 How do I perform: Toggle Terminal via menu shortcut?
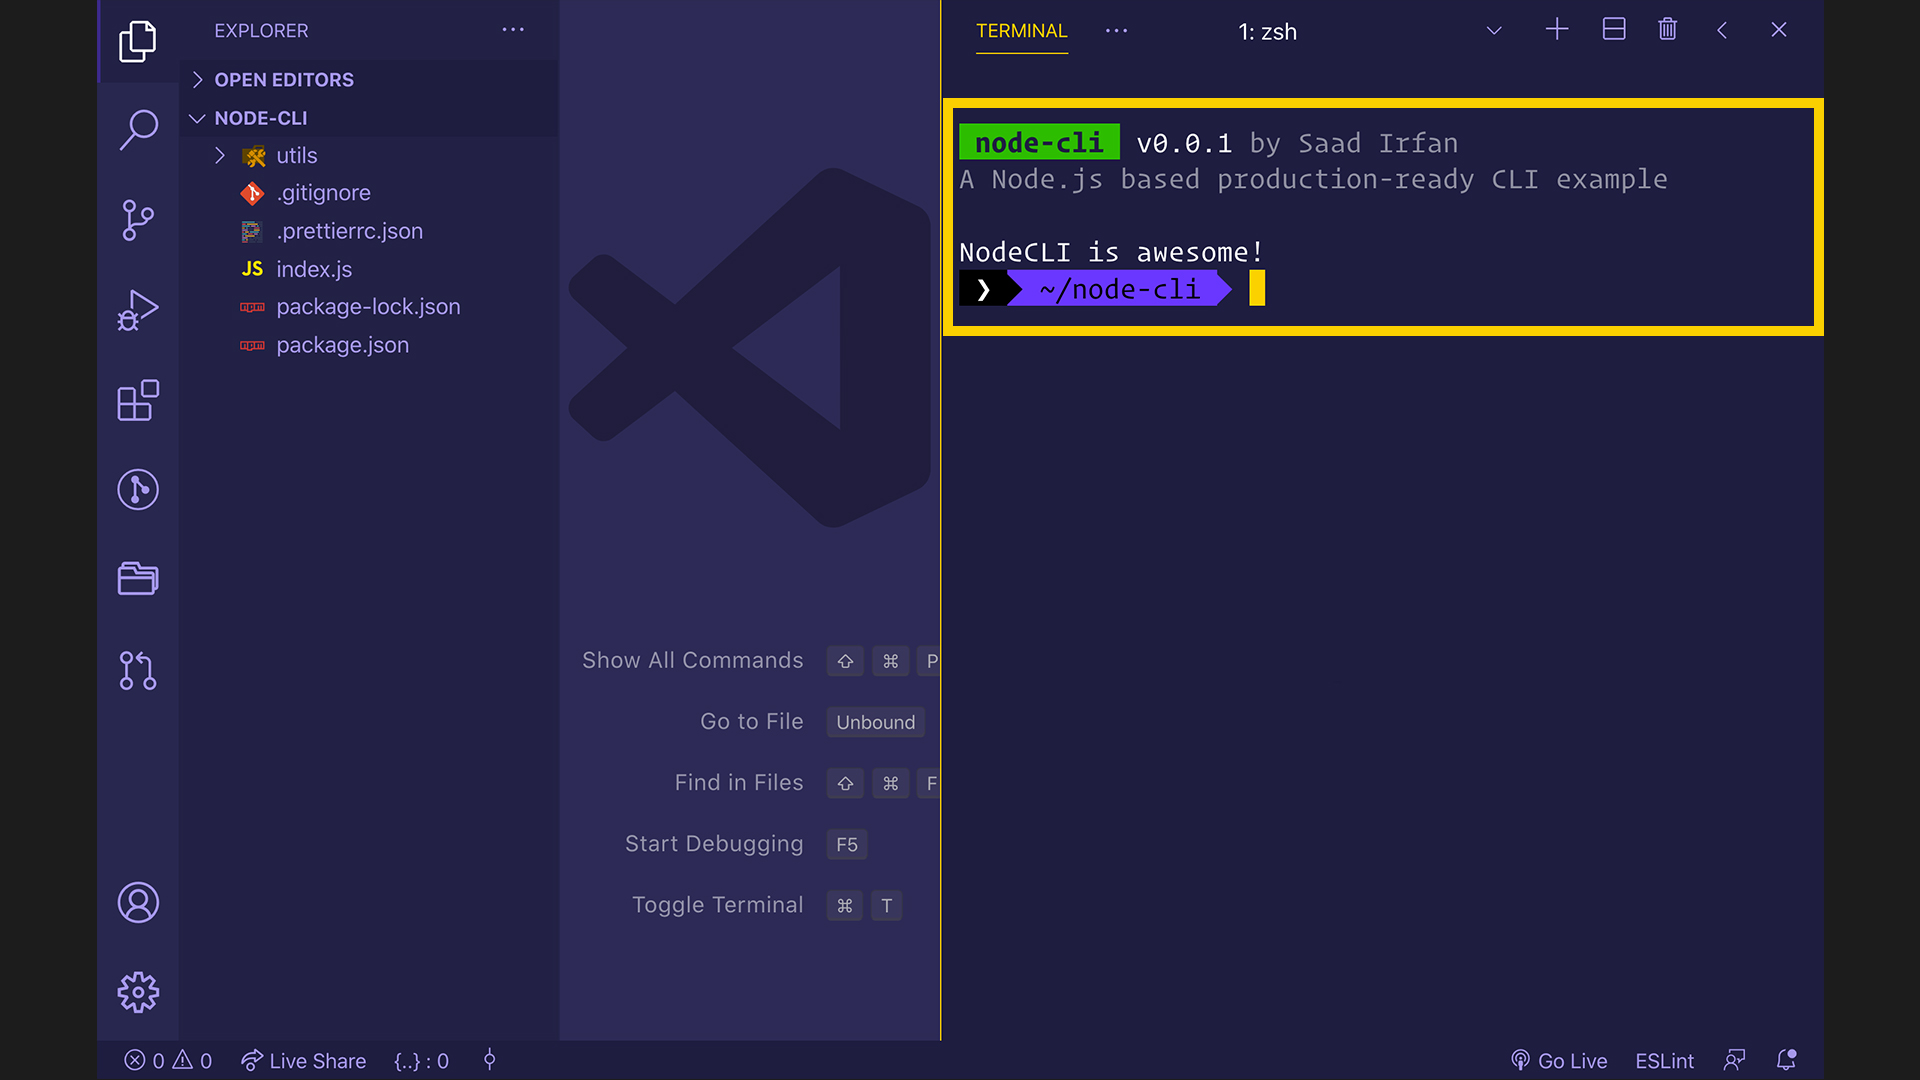click(716, 905)
